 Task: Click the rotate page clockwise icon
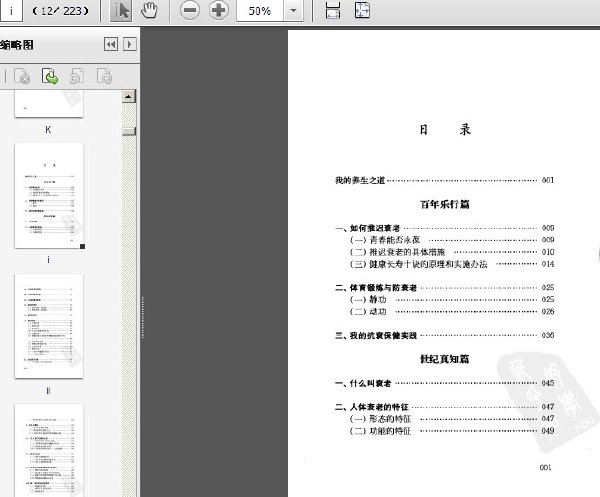coord(104,76)
